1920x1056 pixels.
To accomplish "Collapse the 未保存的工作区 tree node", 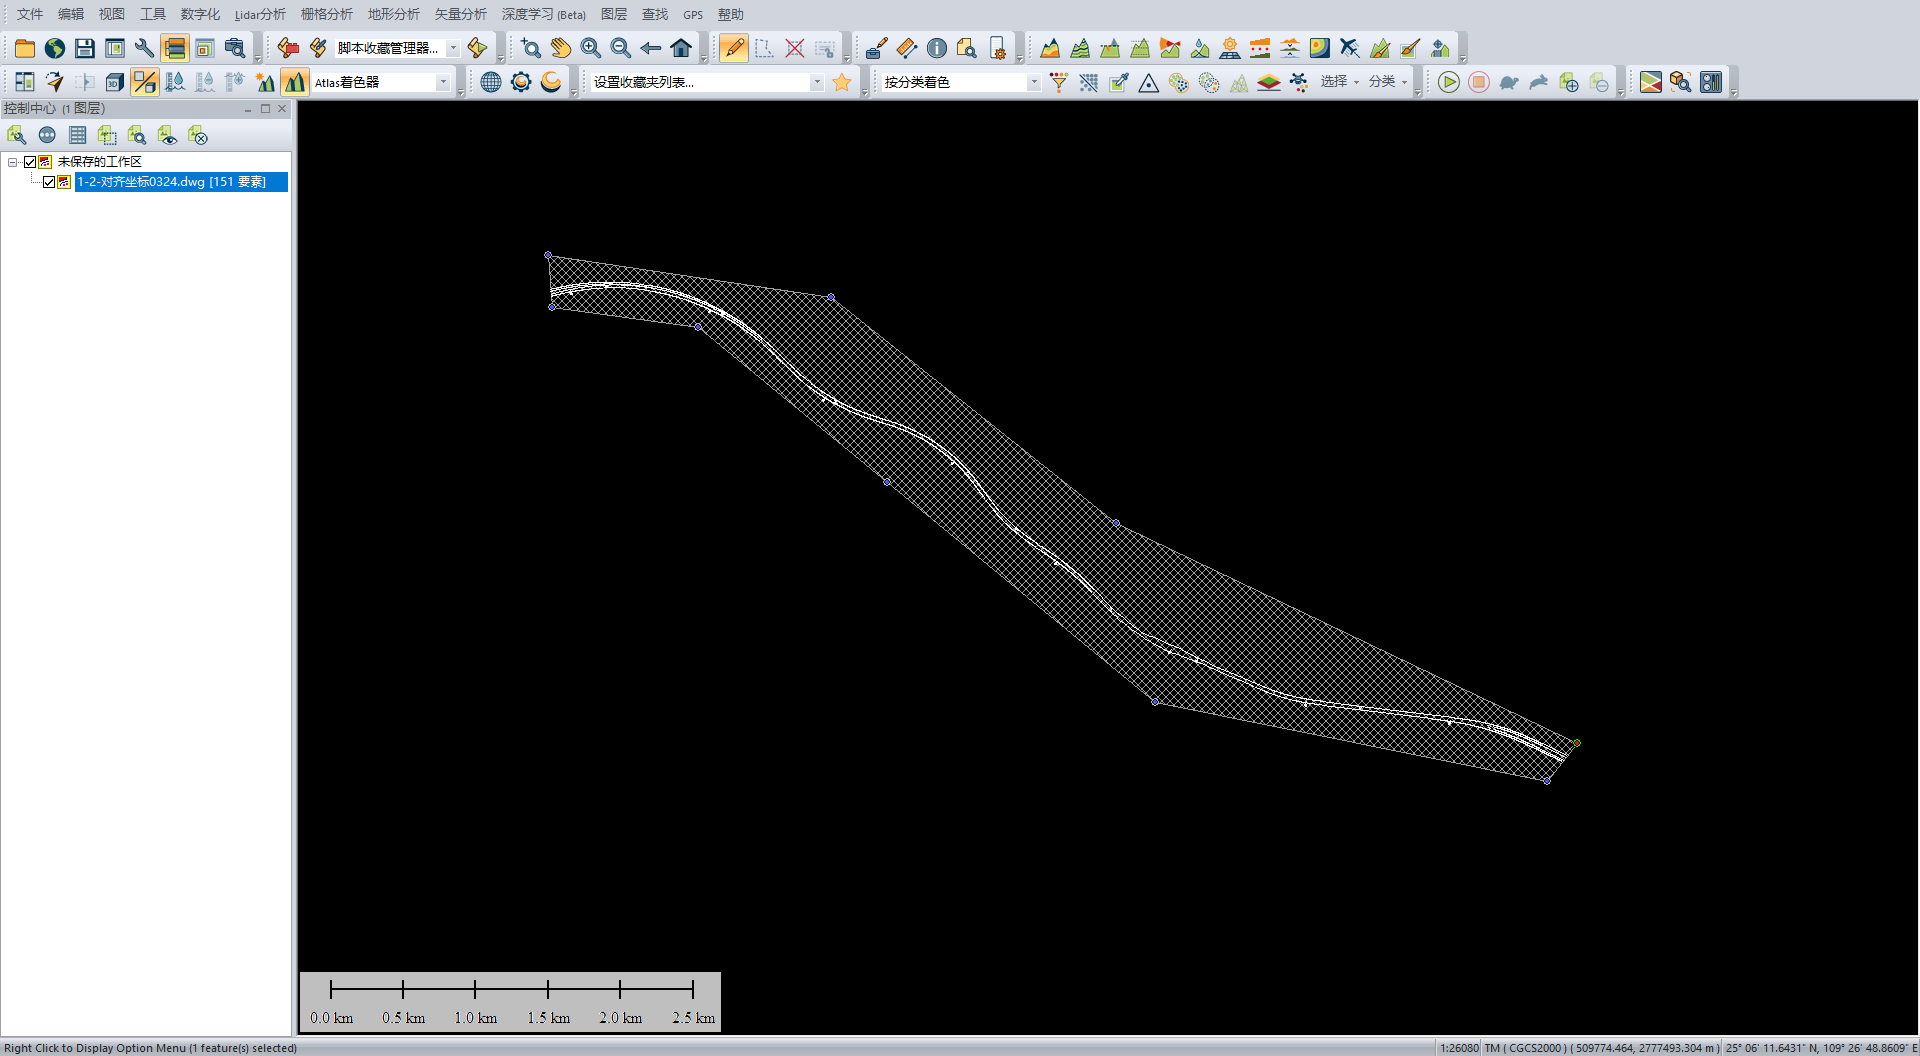I will coord(12,162).
